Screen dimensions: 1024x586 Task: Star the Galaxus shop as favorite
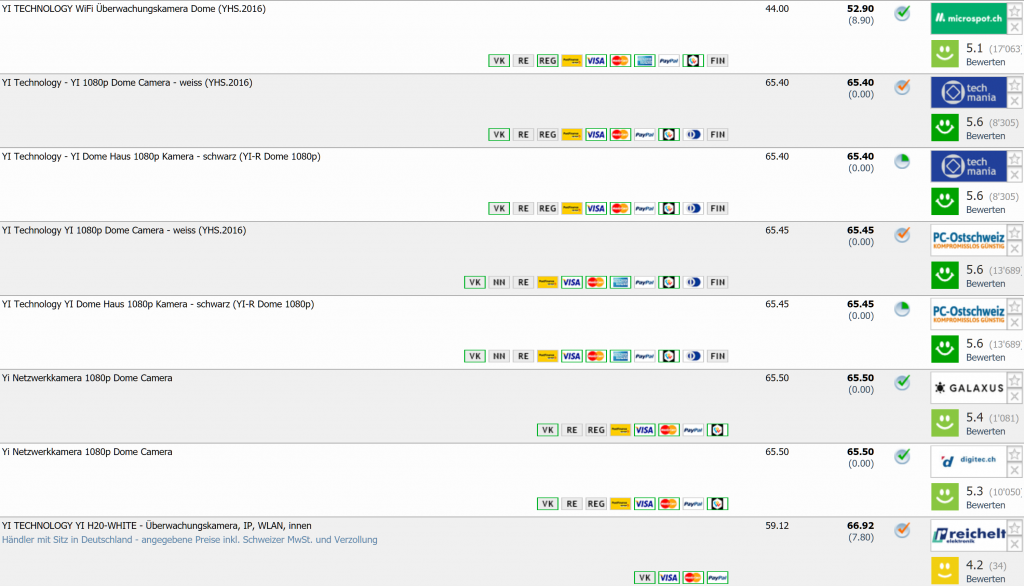tap(1015, 380)
